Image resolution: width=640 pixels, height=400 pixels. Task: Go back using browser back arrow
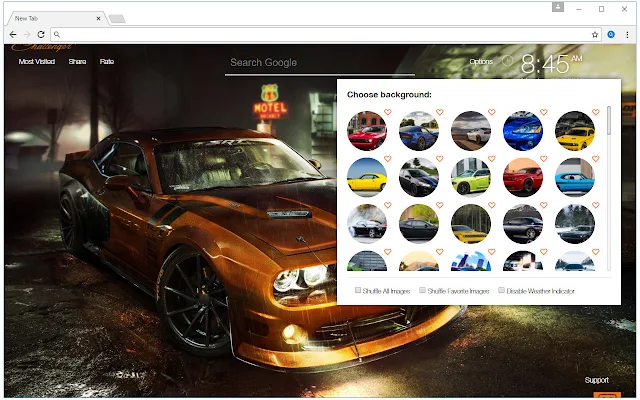[13, 35]
